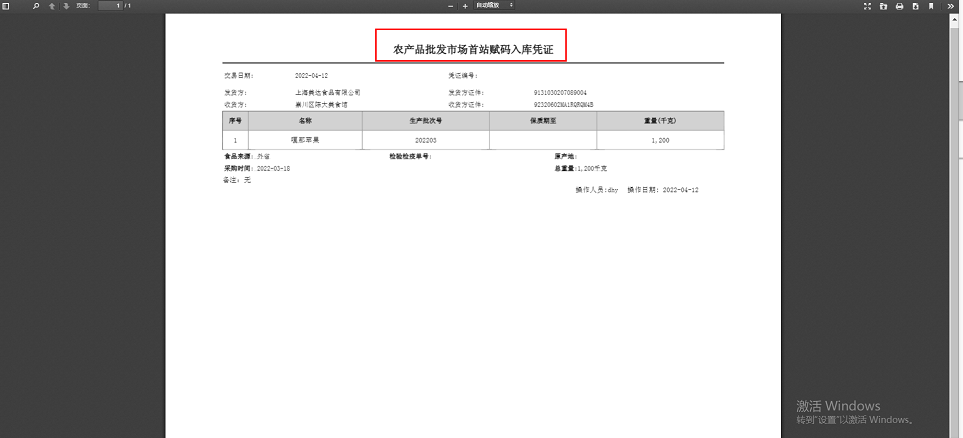Go to next page arrow
Image resolution: width=963 pixels, height=438 pixels.
click(66, 6)
